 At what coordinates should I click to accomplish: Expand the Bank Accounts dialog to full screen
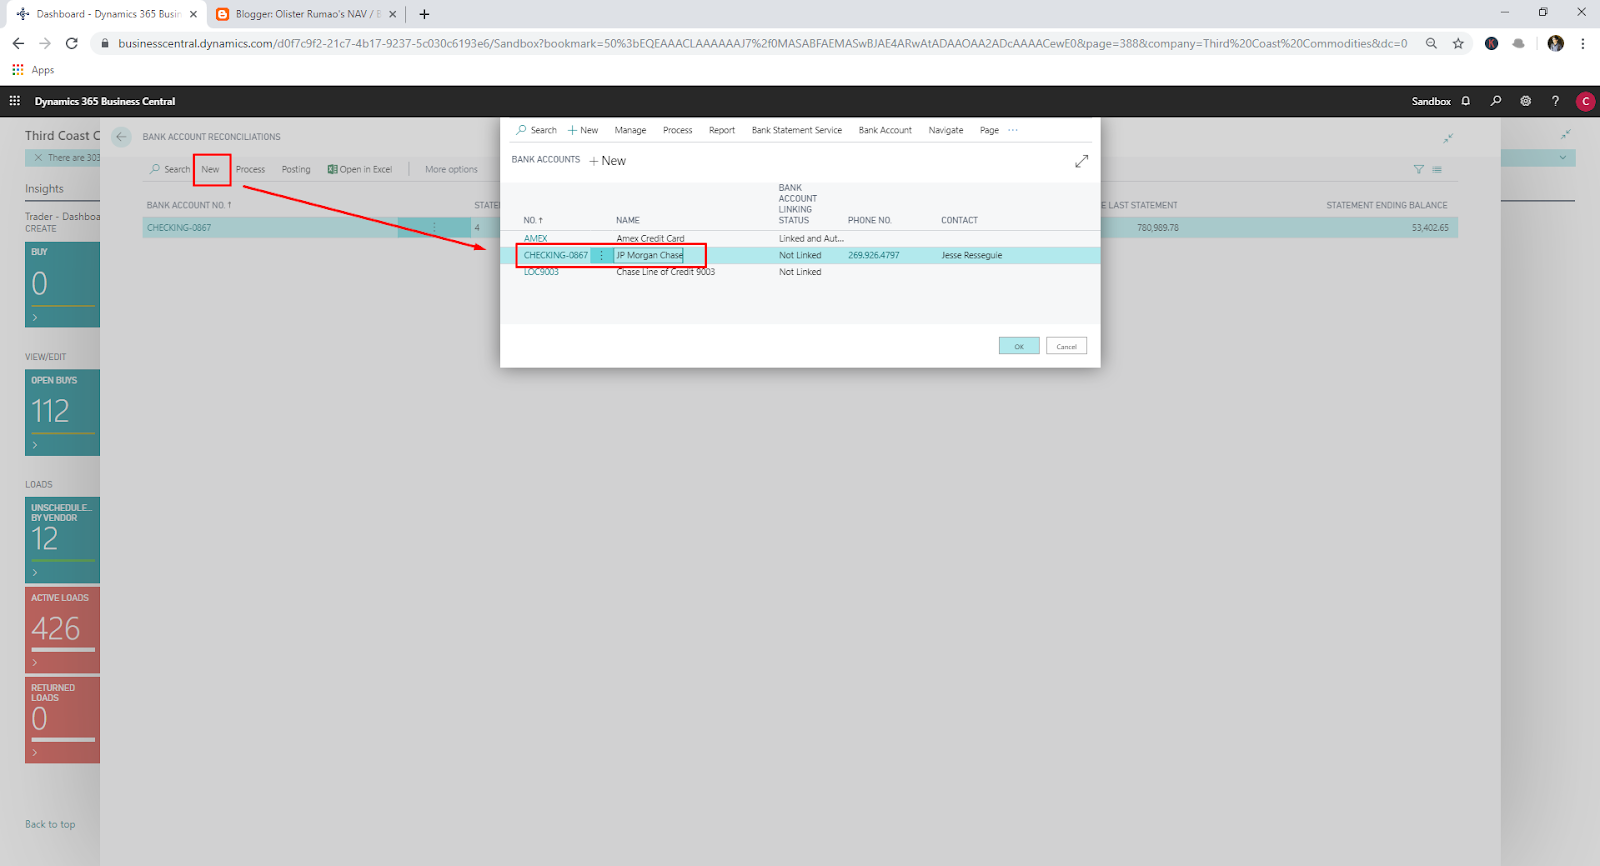tap(1081, 161)
